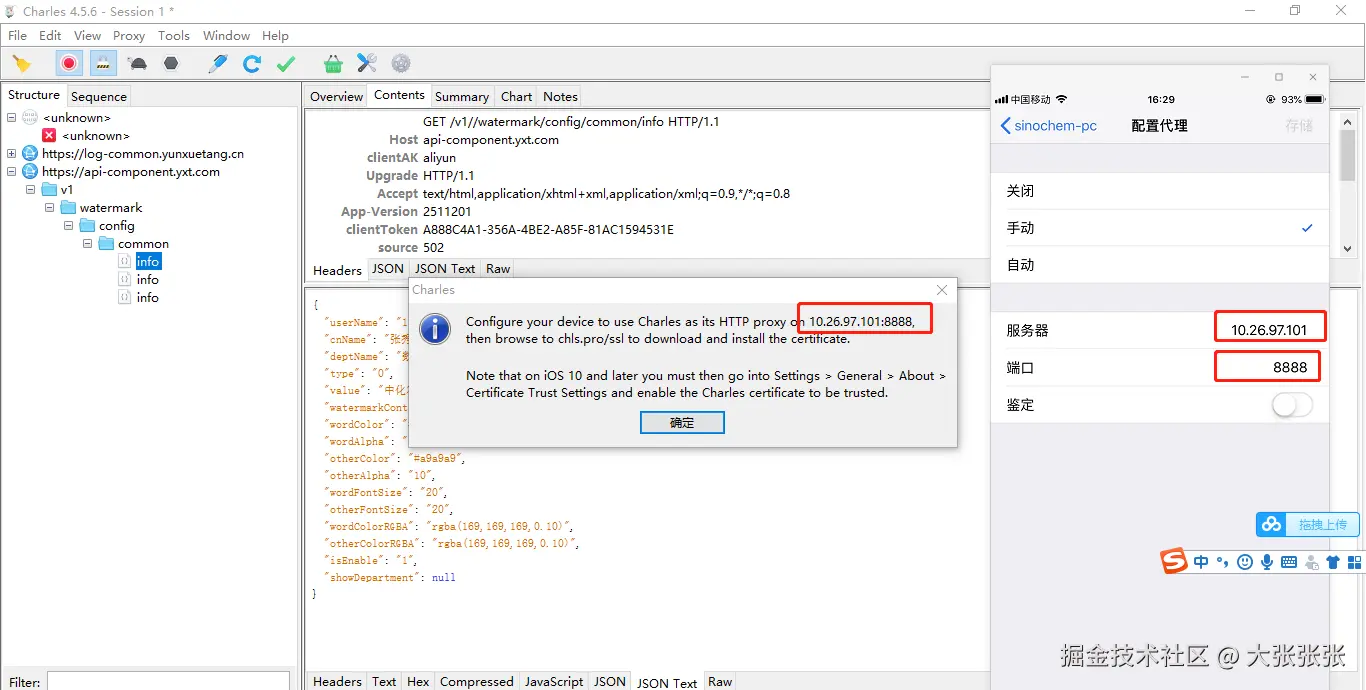Switch to the Sequence tab
Image resolution: width=1366 pixels, height=690 pixels.
[99, 96]
